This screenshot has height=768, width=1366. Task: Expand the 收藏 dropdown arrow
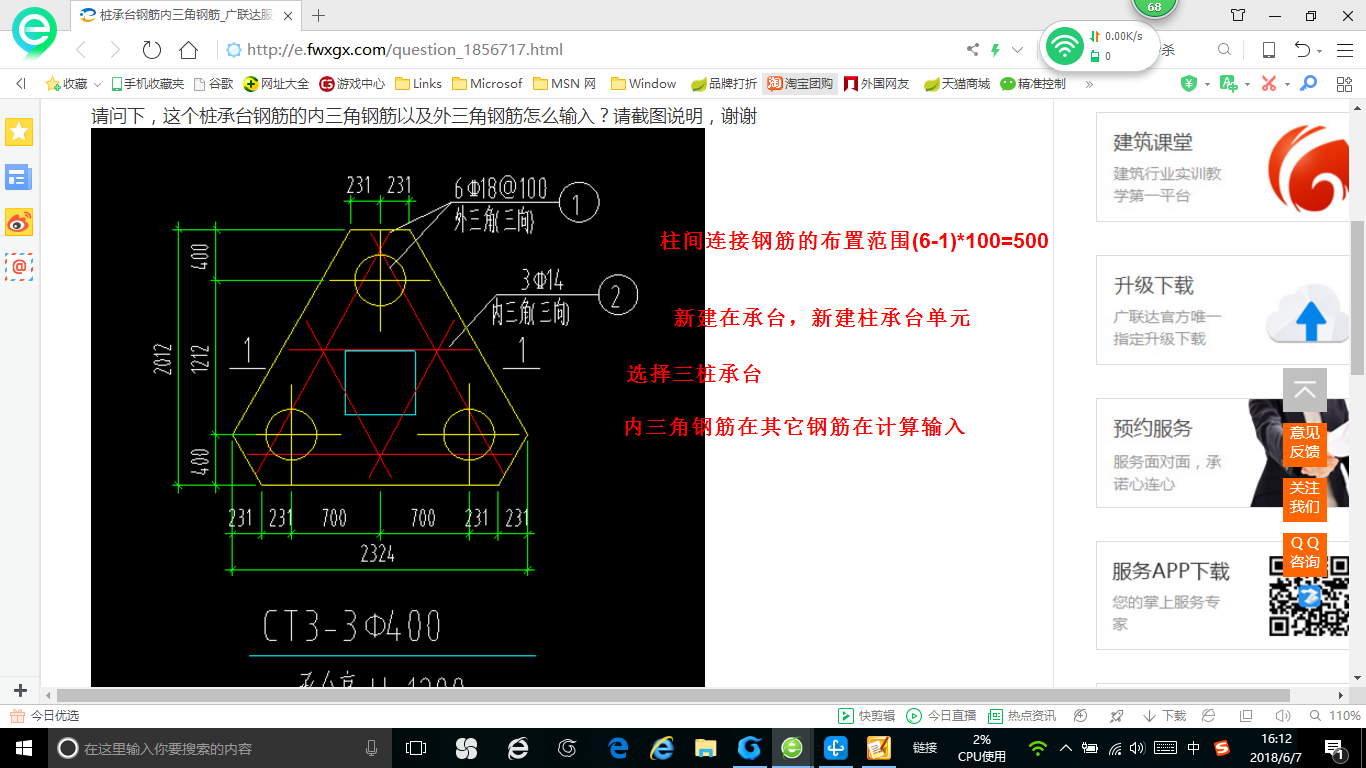point(97,85)
